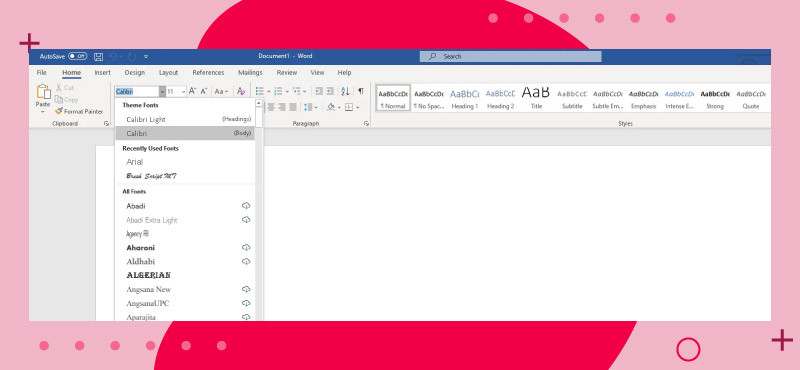
Task: Select Calibri Light headings font
Action: pyautogui.click(x=185, y=119)
